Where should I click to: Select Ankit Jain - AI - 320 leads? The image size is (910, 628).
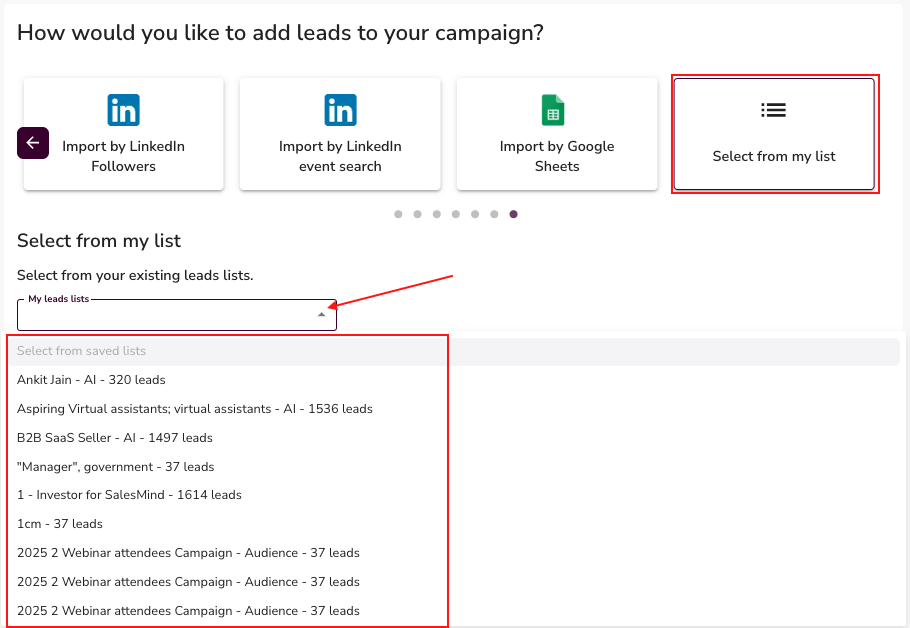point(91,380)
